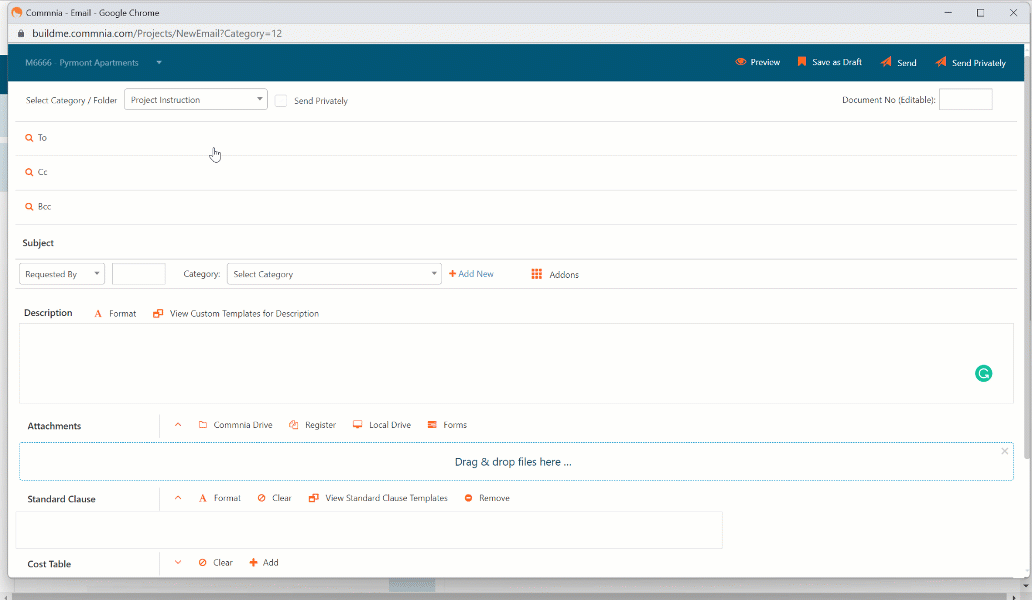The width and height of the screenshot is (1032, 600).
Task: Open the Addons grid icon
Action: 536,274
